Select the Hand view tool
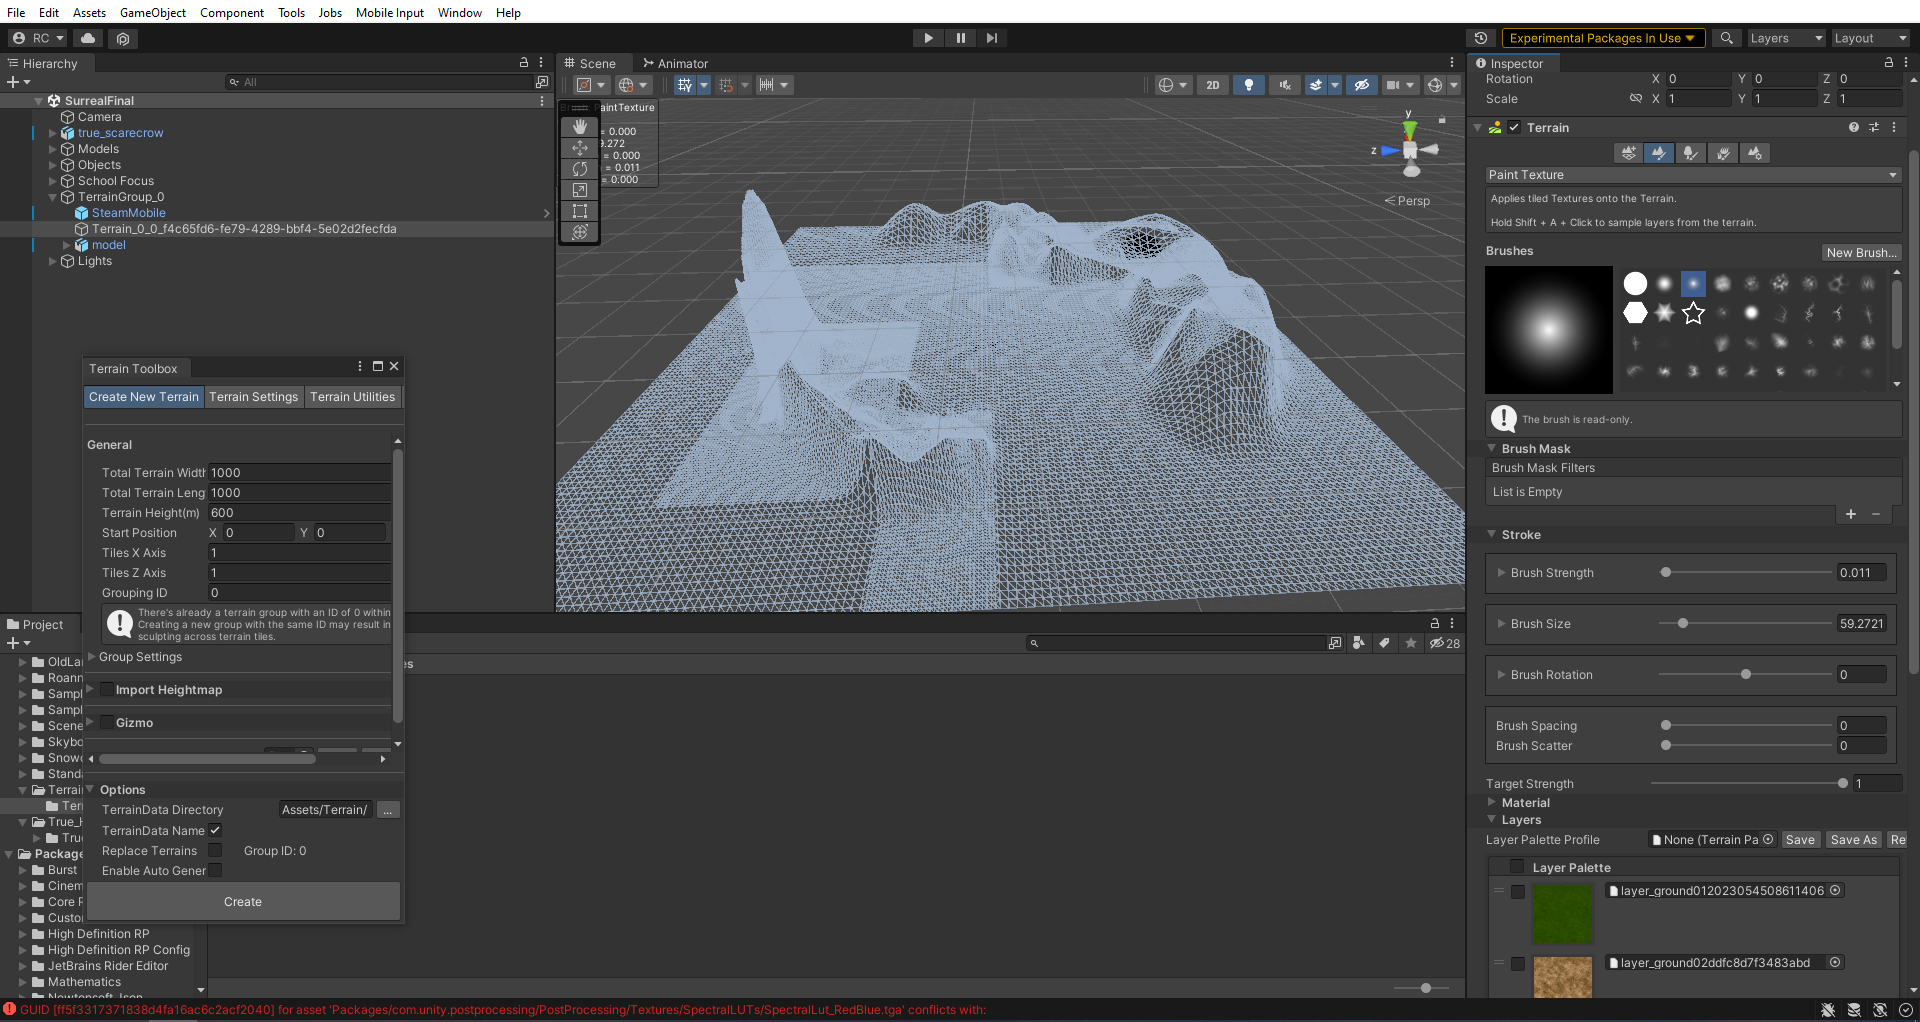1920x1022 pixels. point(580,127)
